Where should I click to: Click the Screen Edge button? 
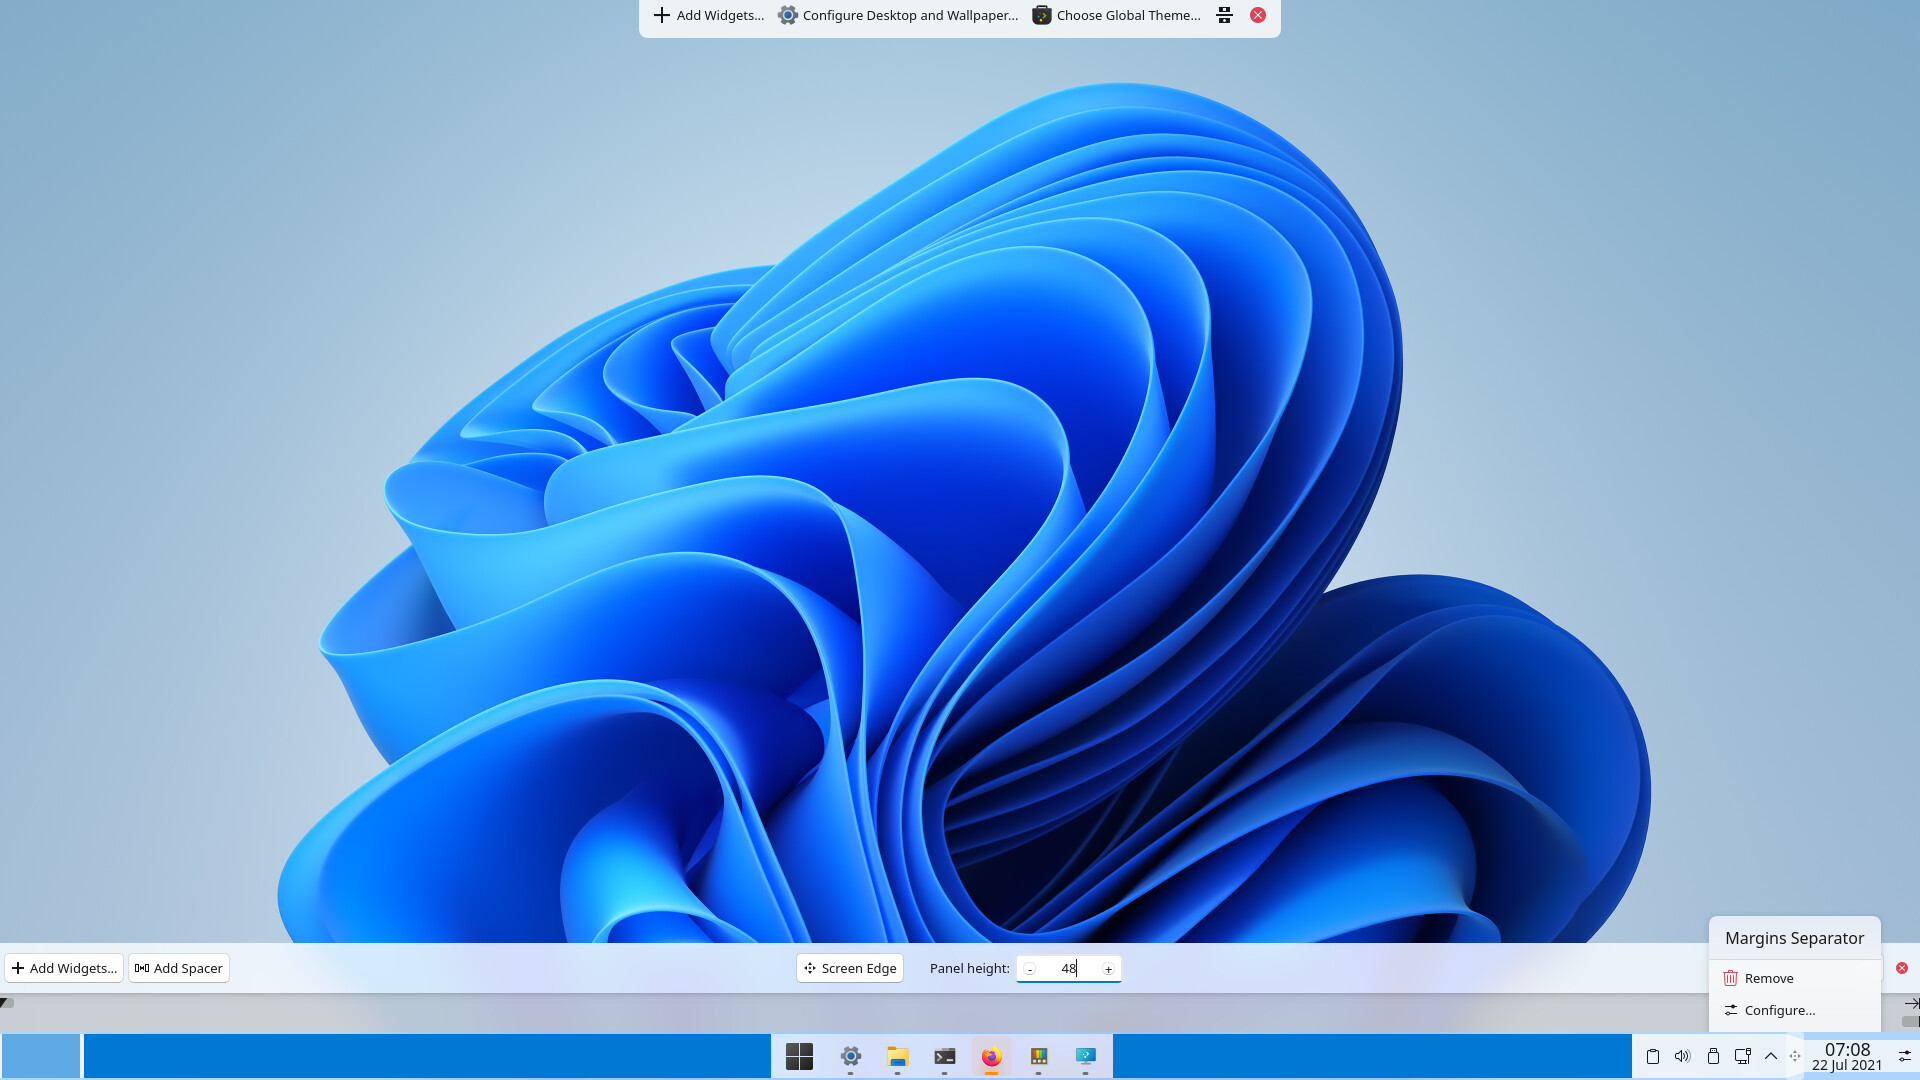point(850,968)
